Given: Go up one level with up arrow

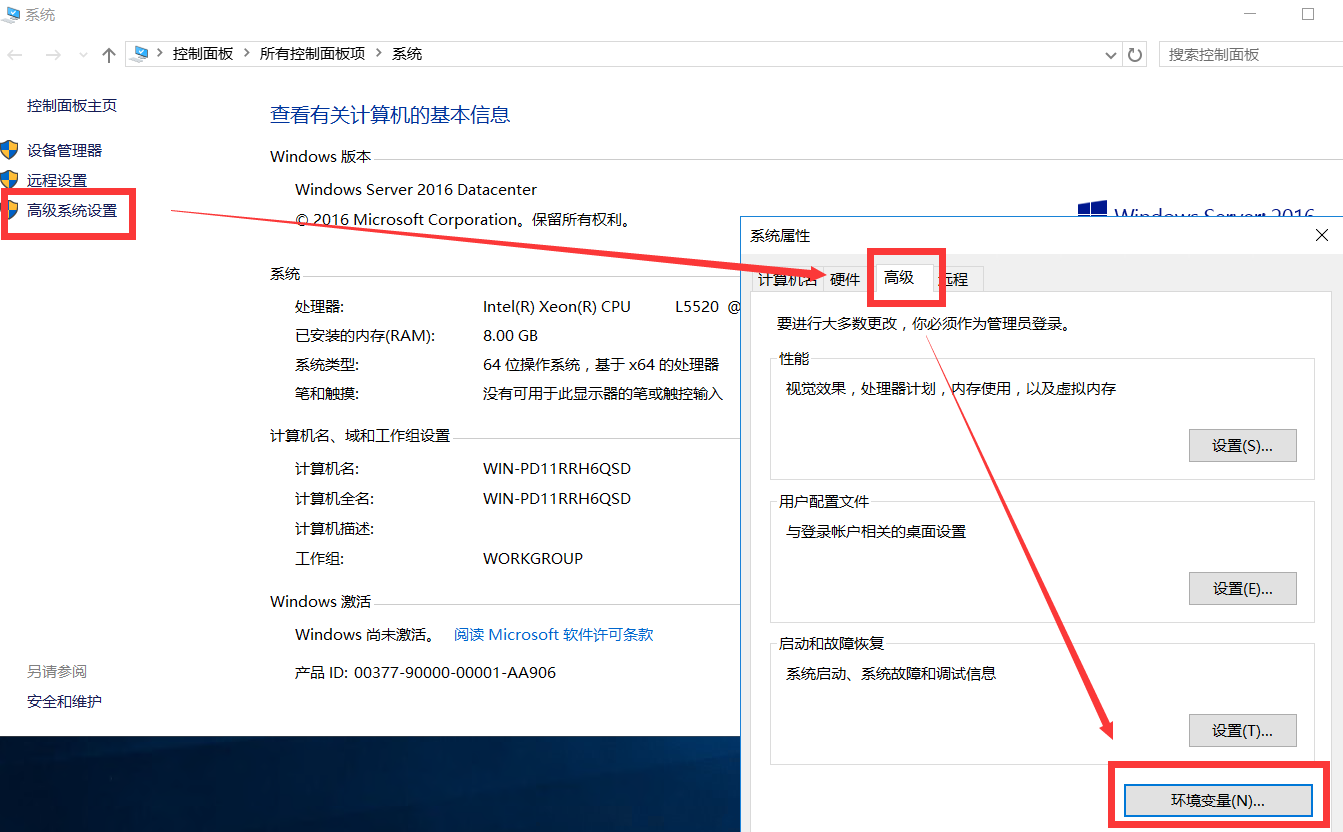Looking at the screenshot, I should (x=109, y=55).
